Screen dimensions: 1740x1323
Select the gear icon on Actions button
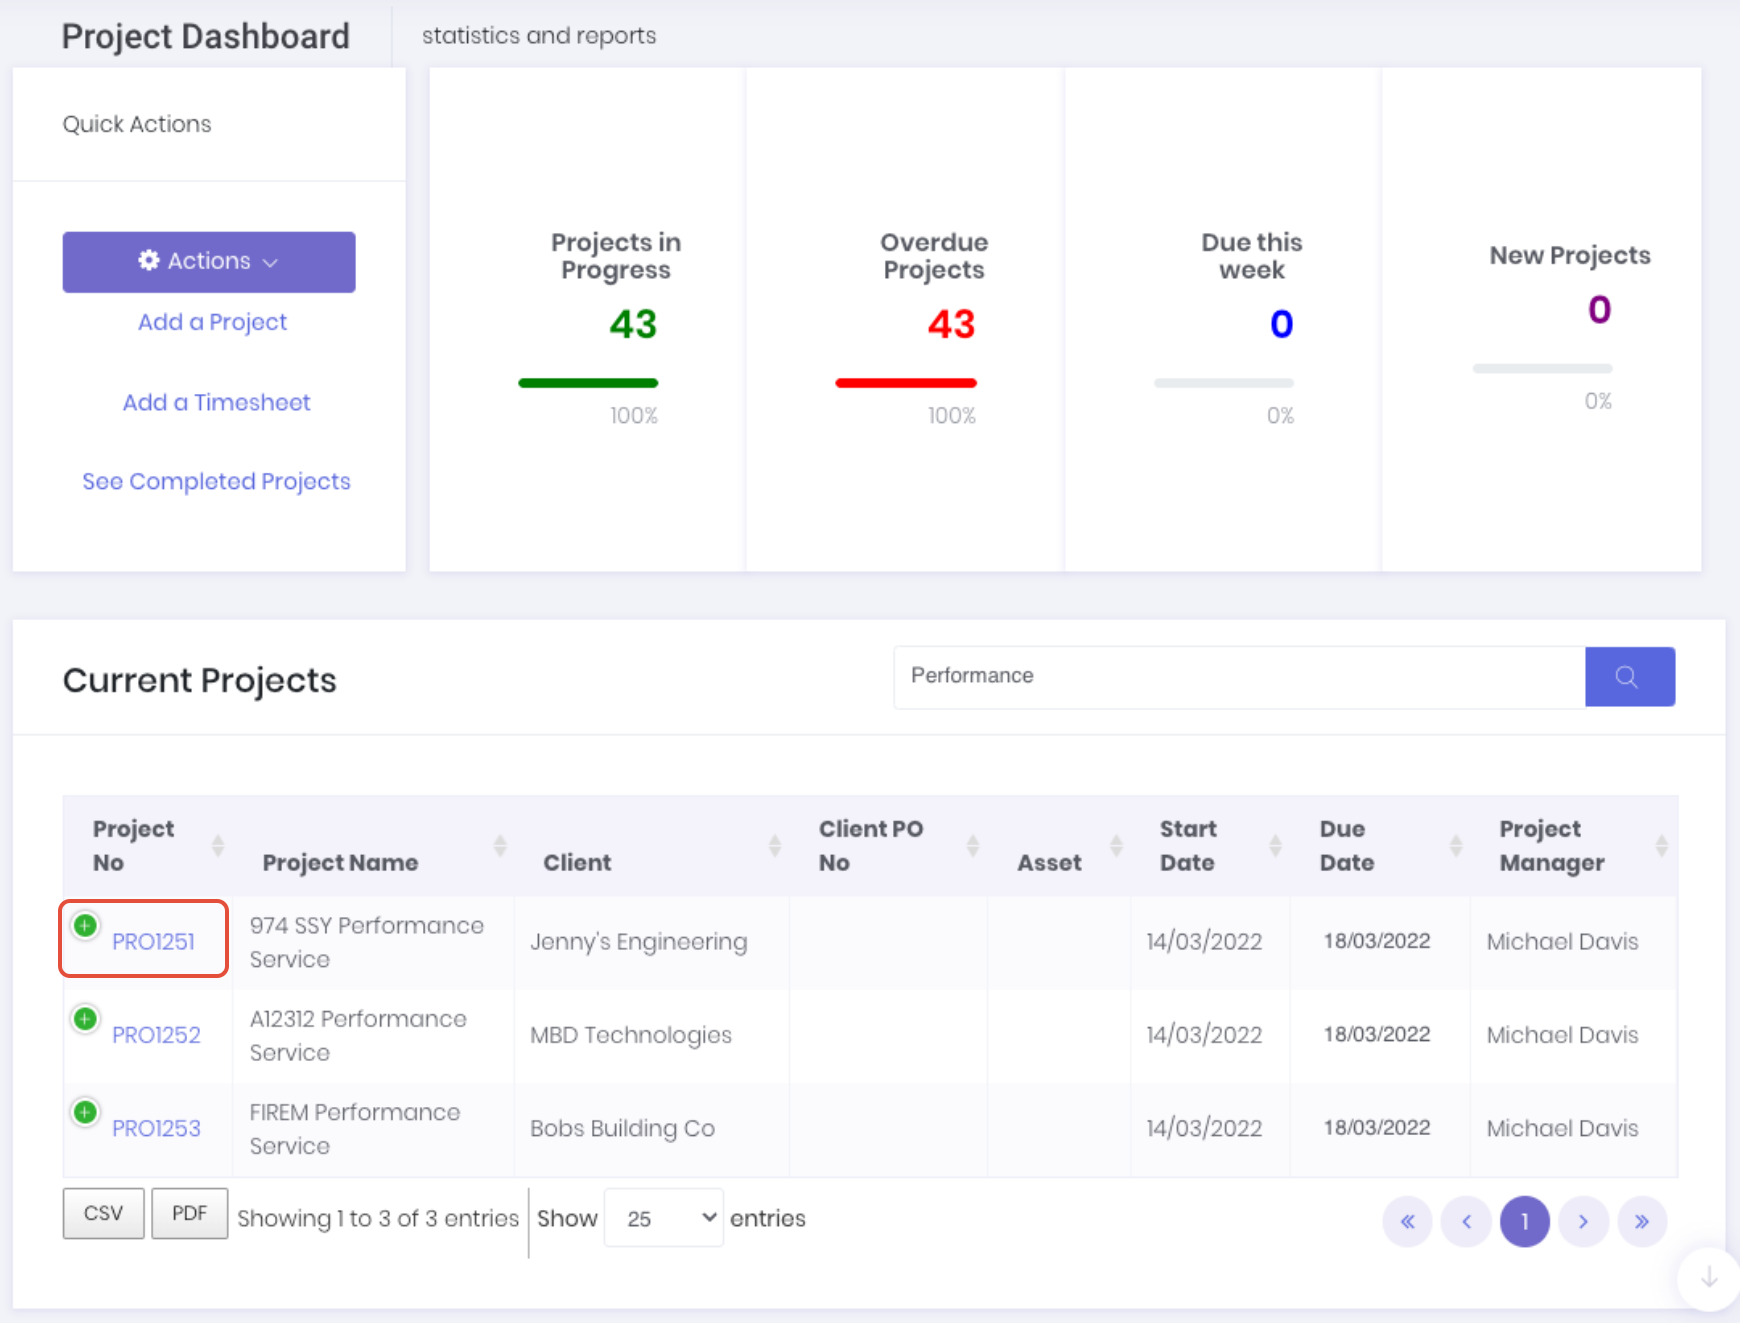point(147,261)
